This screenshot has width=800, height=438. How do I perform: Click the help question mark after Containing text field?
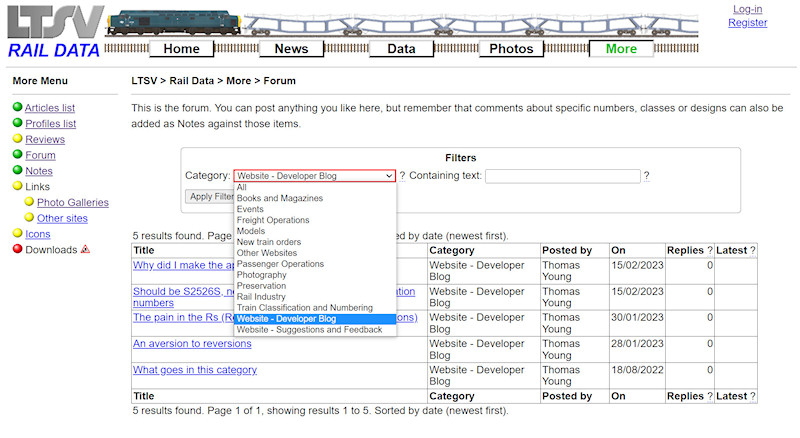(646, 176)
